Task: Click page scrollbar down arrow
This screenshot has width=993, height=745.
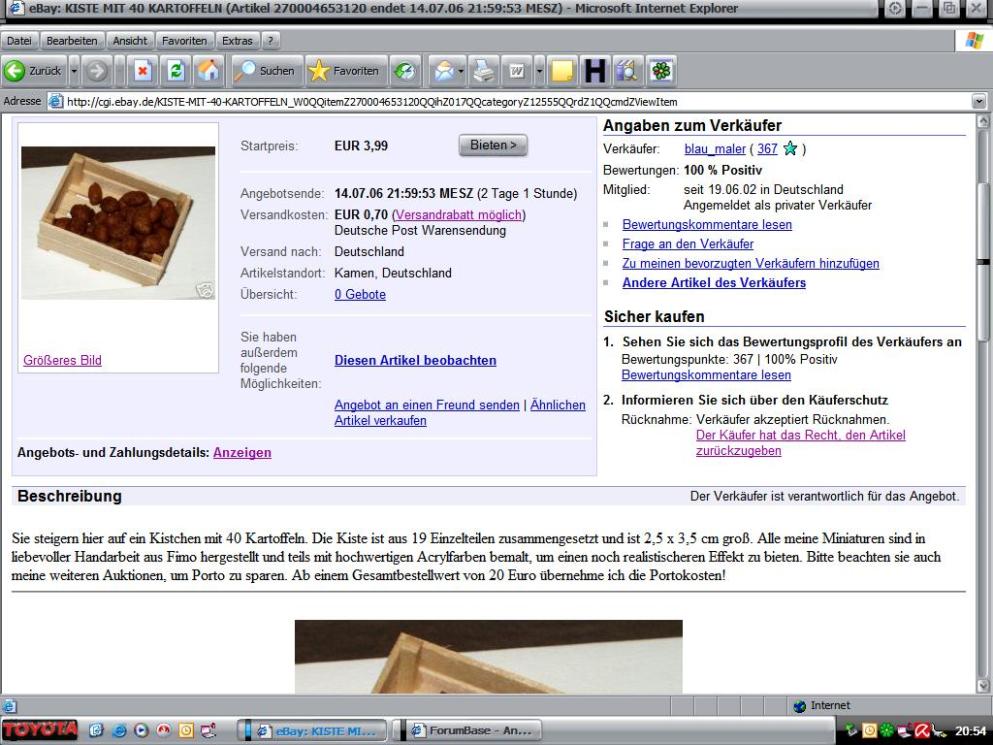Action: pos(983,685)
